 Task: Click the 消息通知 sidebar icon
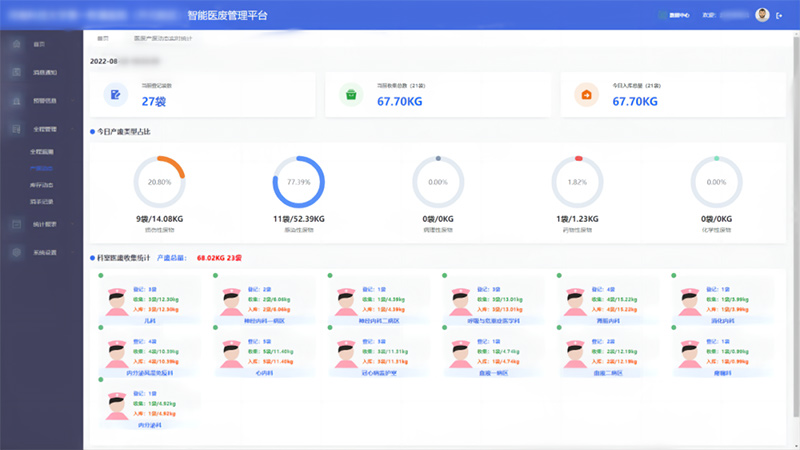pyautogui.click(x=16, y=72)
